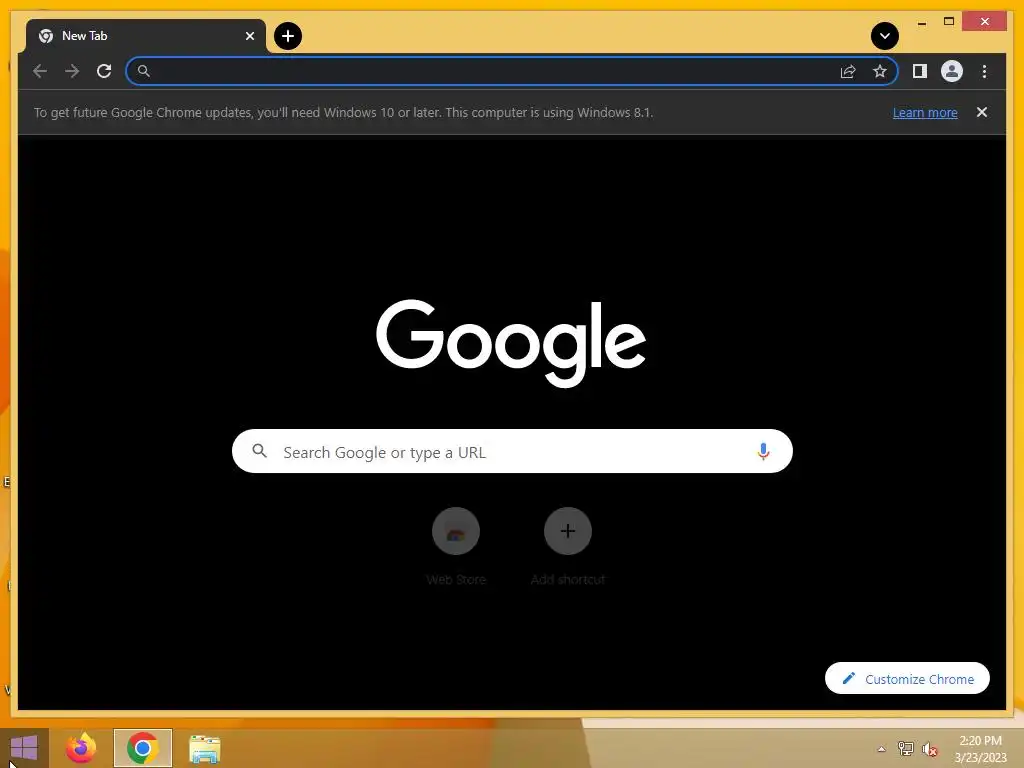Open the profile avatar menu

tap(952, 71)
